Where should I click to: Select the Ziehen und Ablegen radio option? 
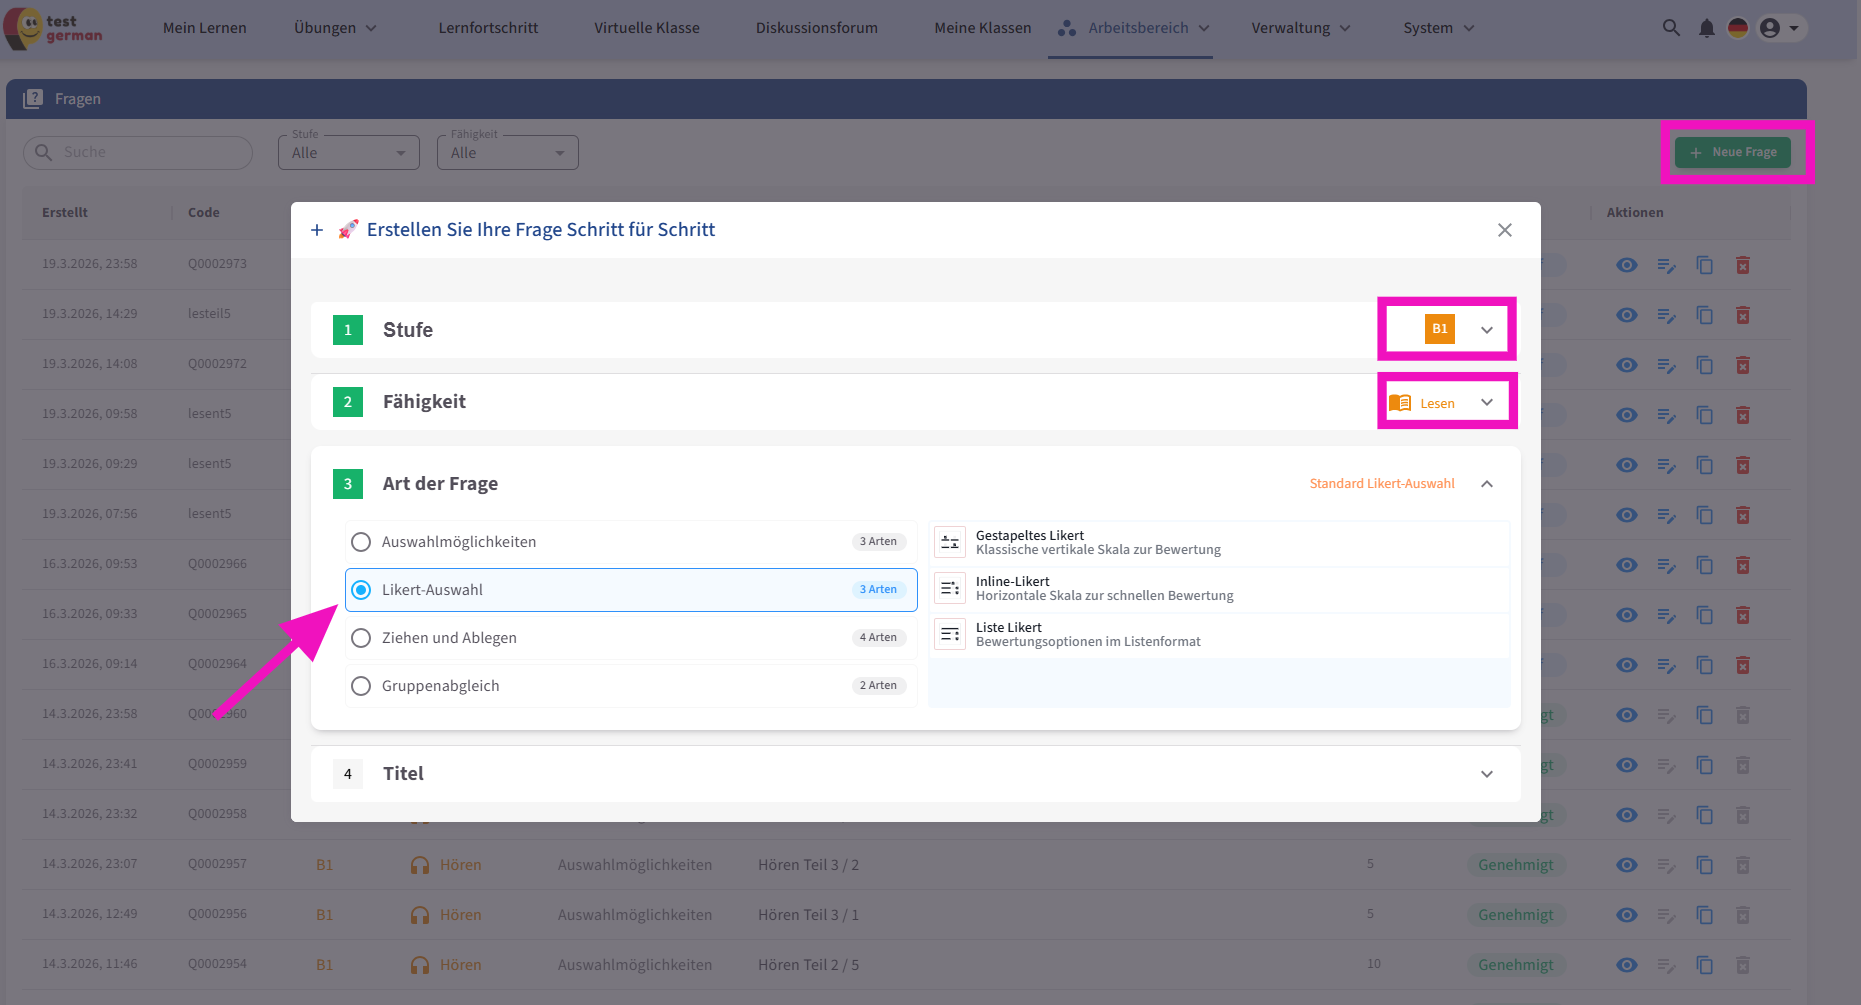pyautogui.click(x=361, y=638)
